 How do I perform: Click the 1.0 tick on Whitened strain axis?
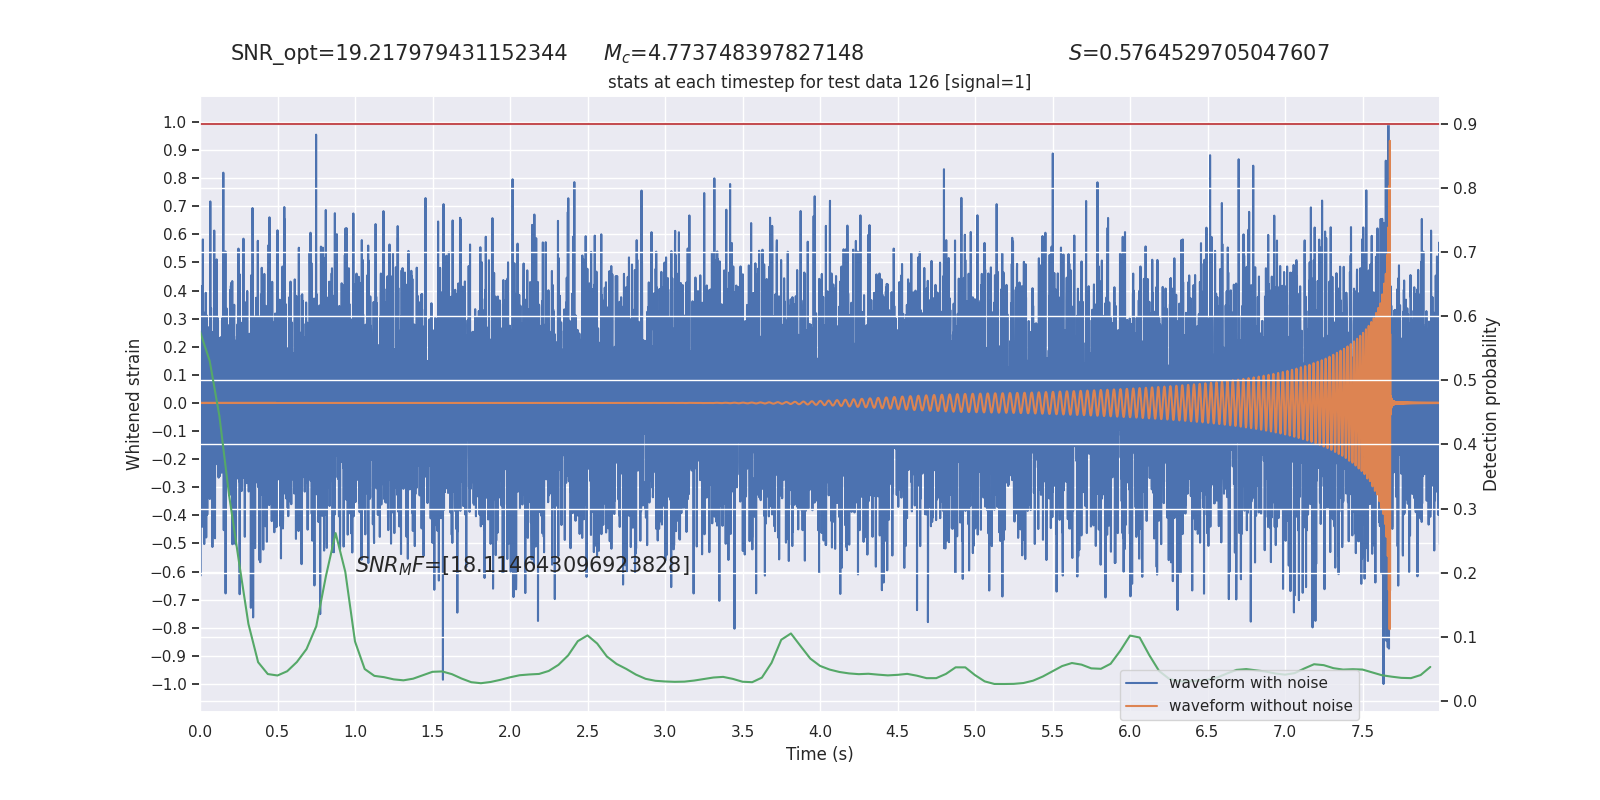175,122
